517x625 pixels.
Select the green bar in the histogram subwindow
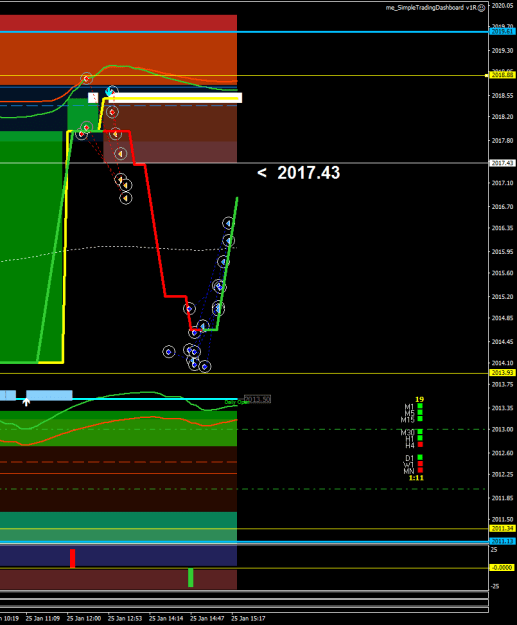pyautogui.click(x=191, y=578)
